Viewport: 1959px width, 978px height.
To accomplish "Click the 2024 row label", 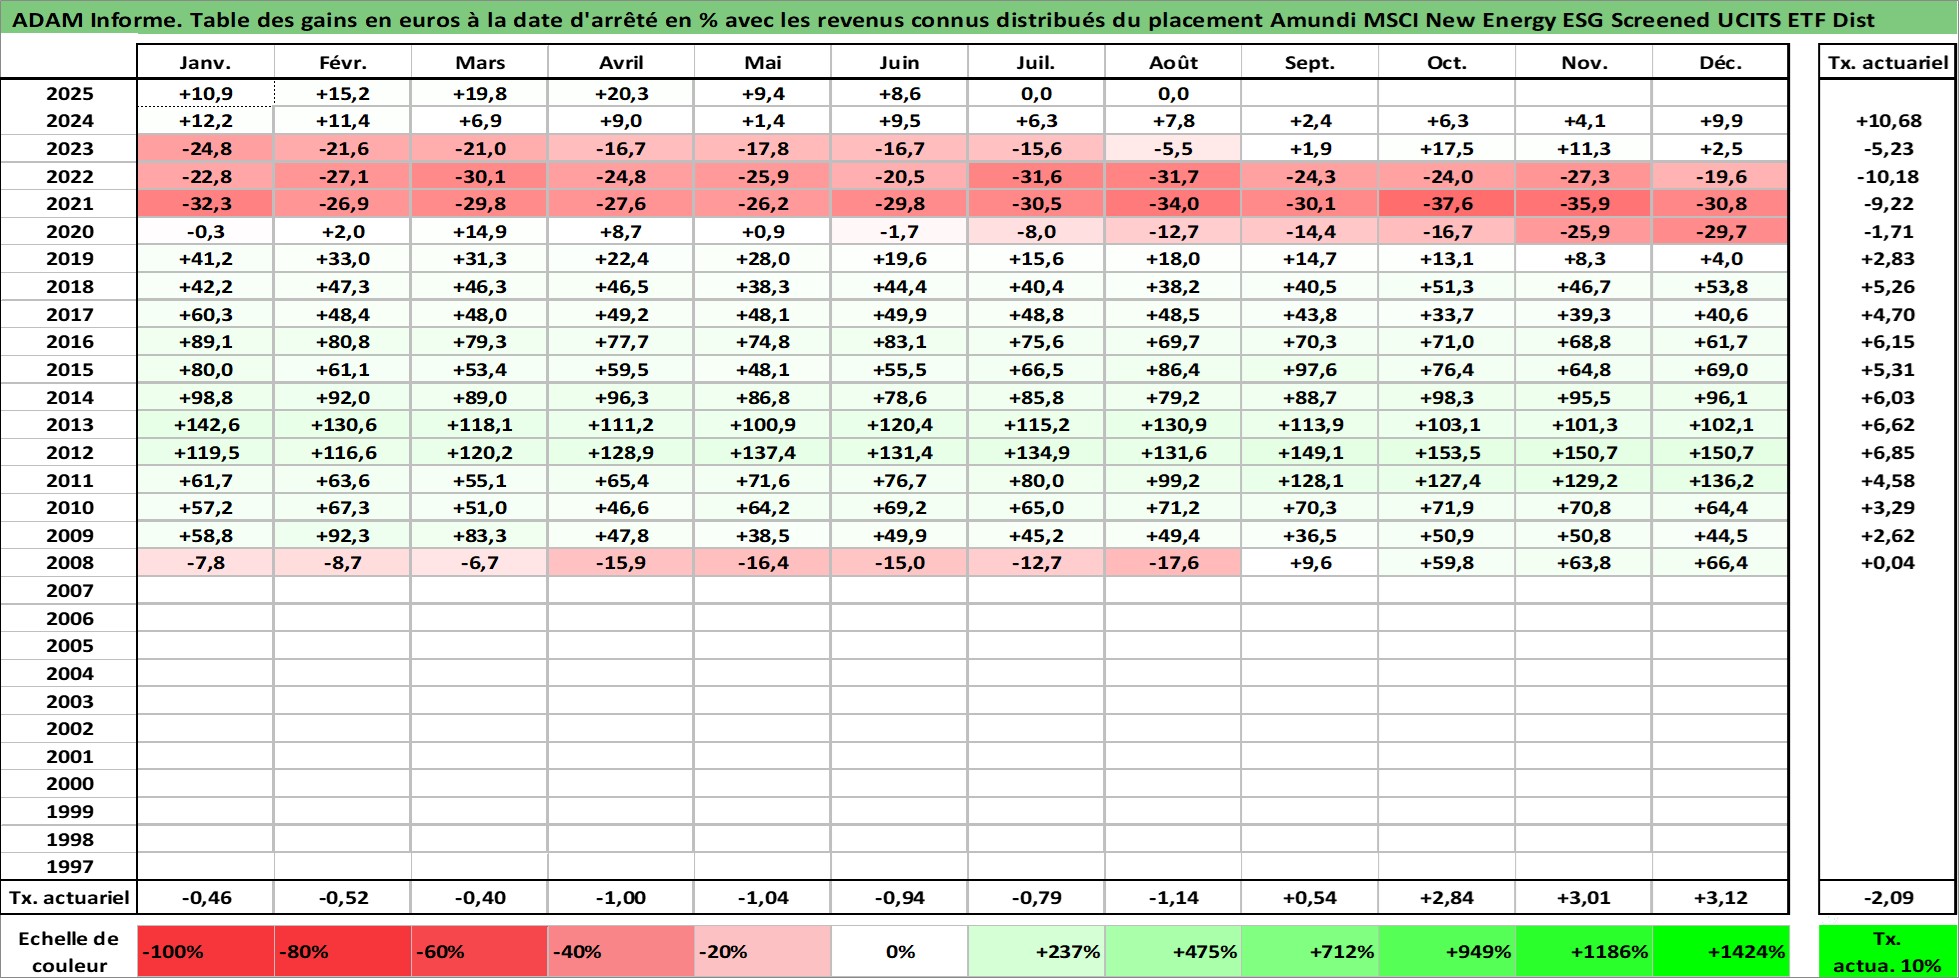I will [x=69, y=121].
